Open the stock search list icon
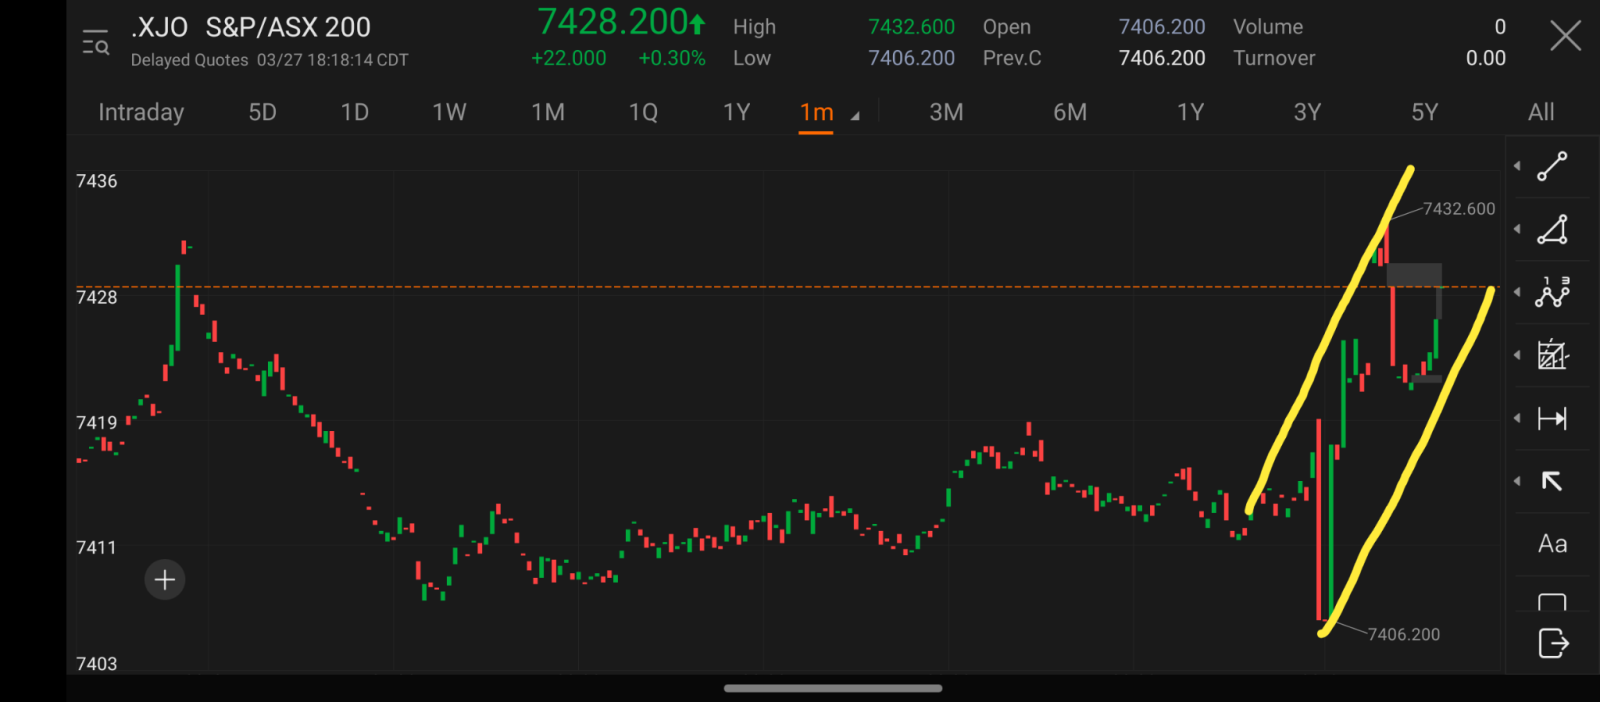1600x702 pixels. (96, 43)
